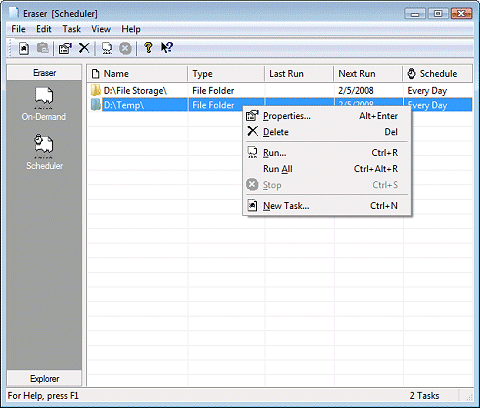Click the Properties toolbar icon
This screenshot has width=480, height=408.
point(65,49)
